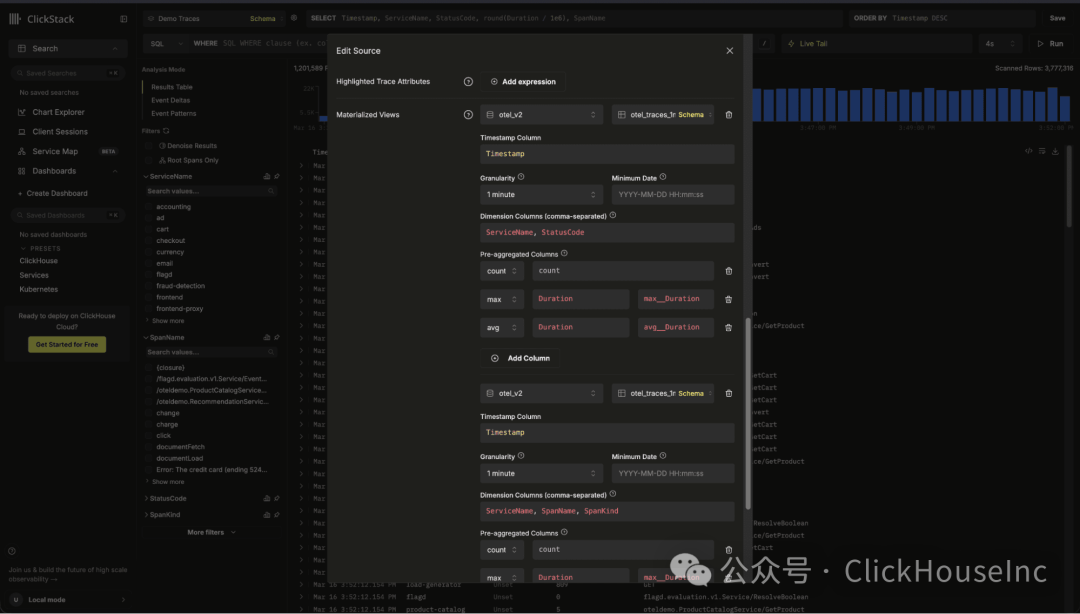
Task: Open help for Highlighted Trace Attributes
Action: tap(468, 82)
